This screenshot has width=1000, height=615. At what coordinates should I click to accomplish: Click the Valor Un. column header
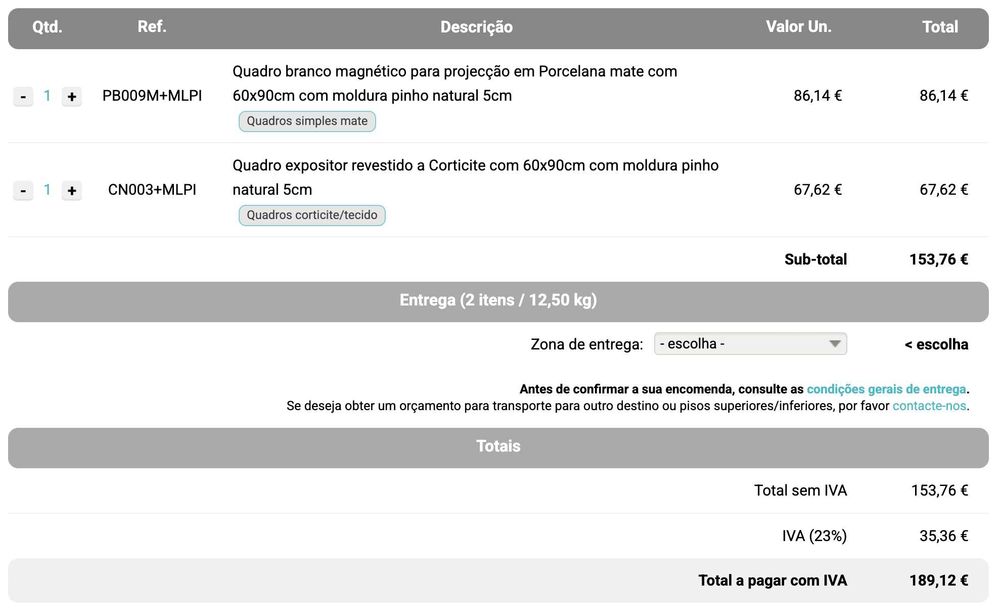point(798,27)
